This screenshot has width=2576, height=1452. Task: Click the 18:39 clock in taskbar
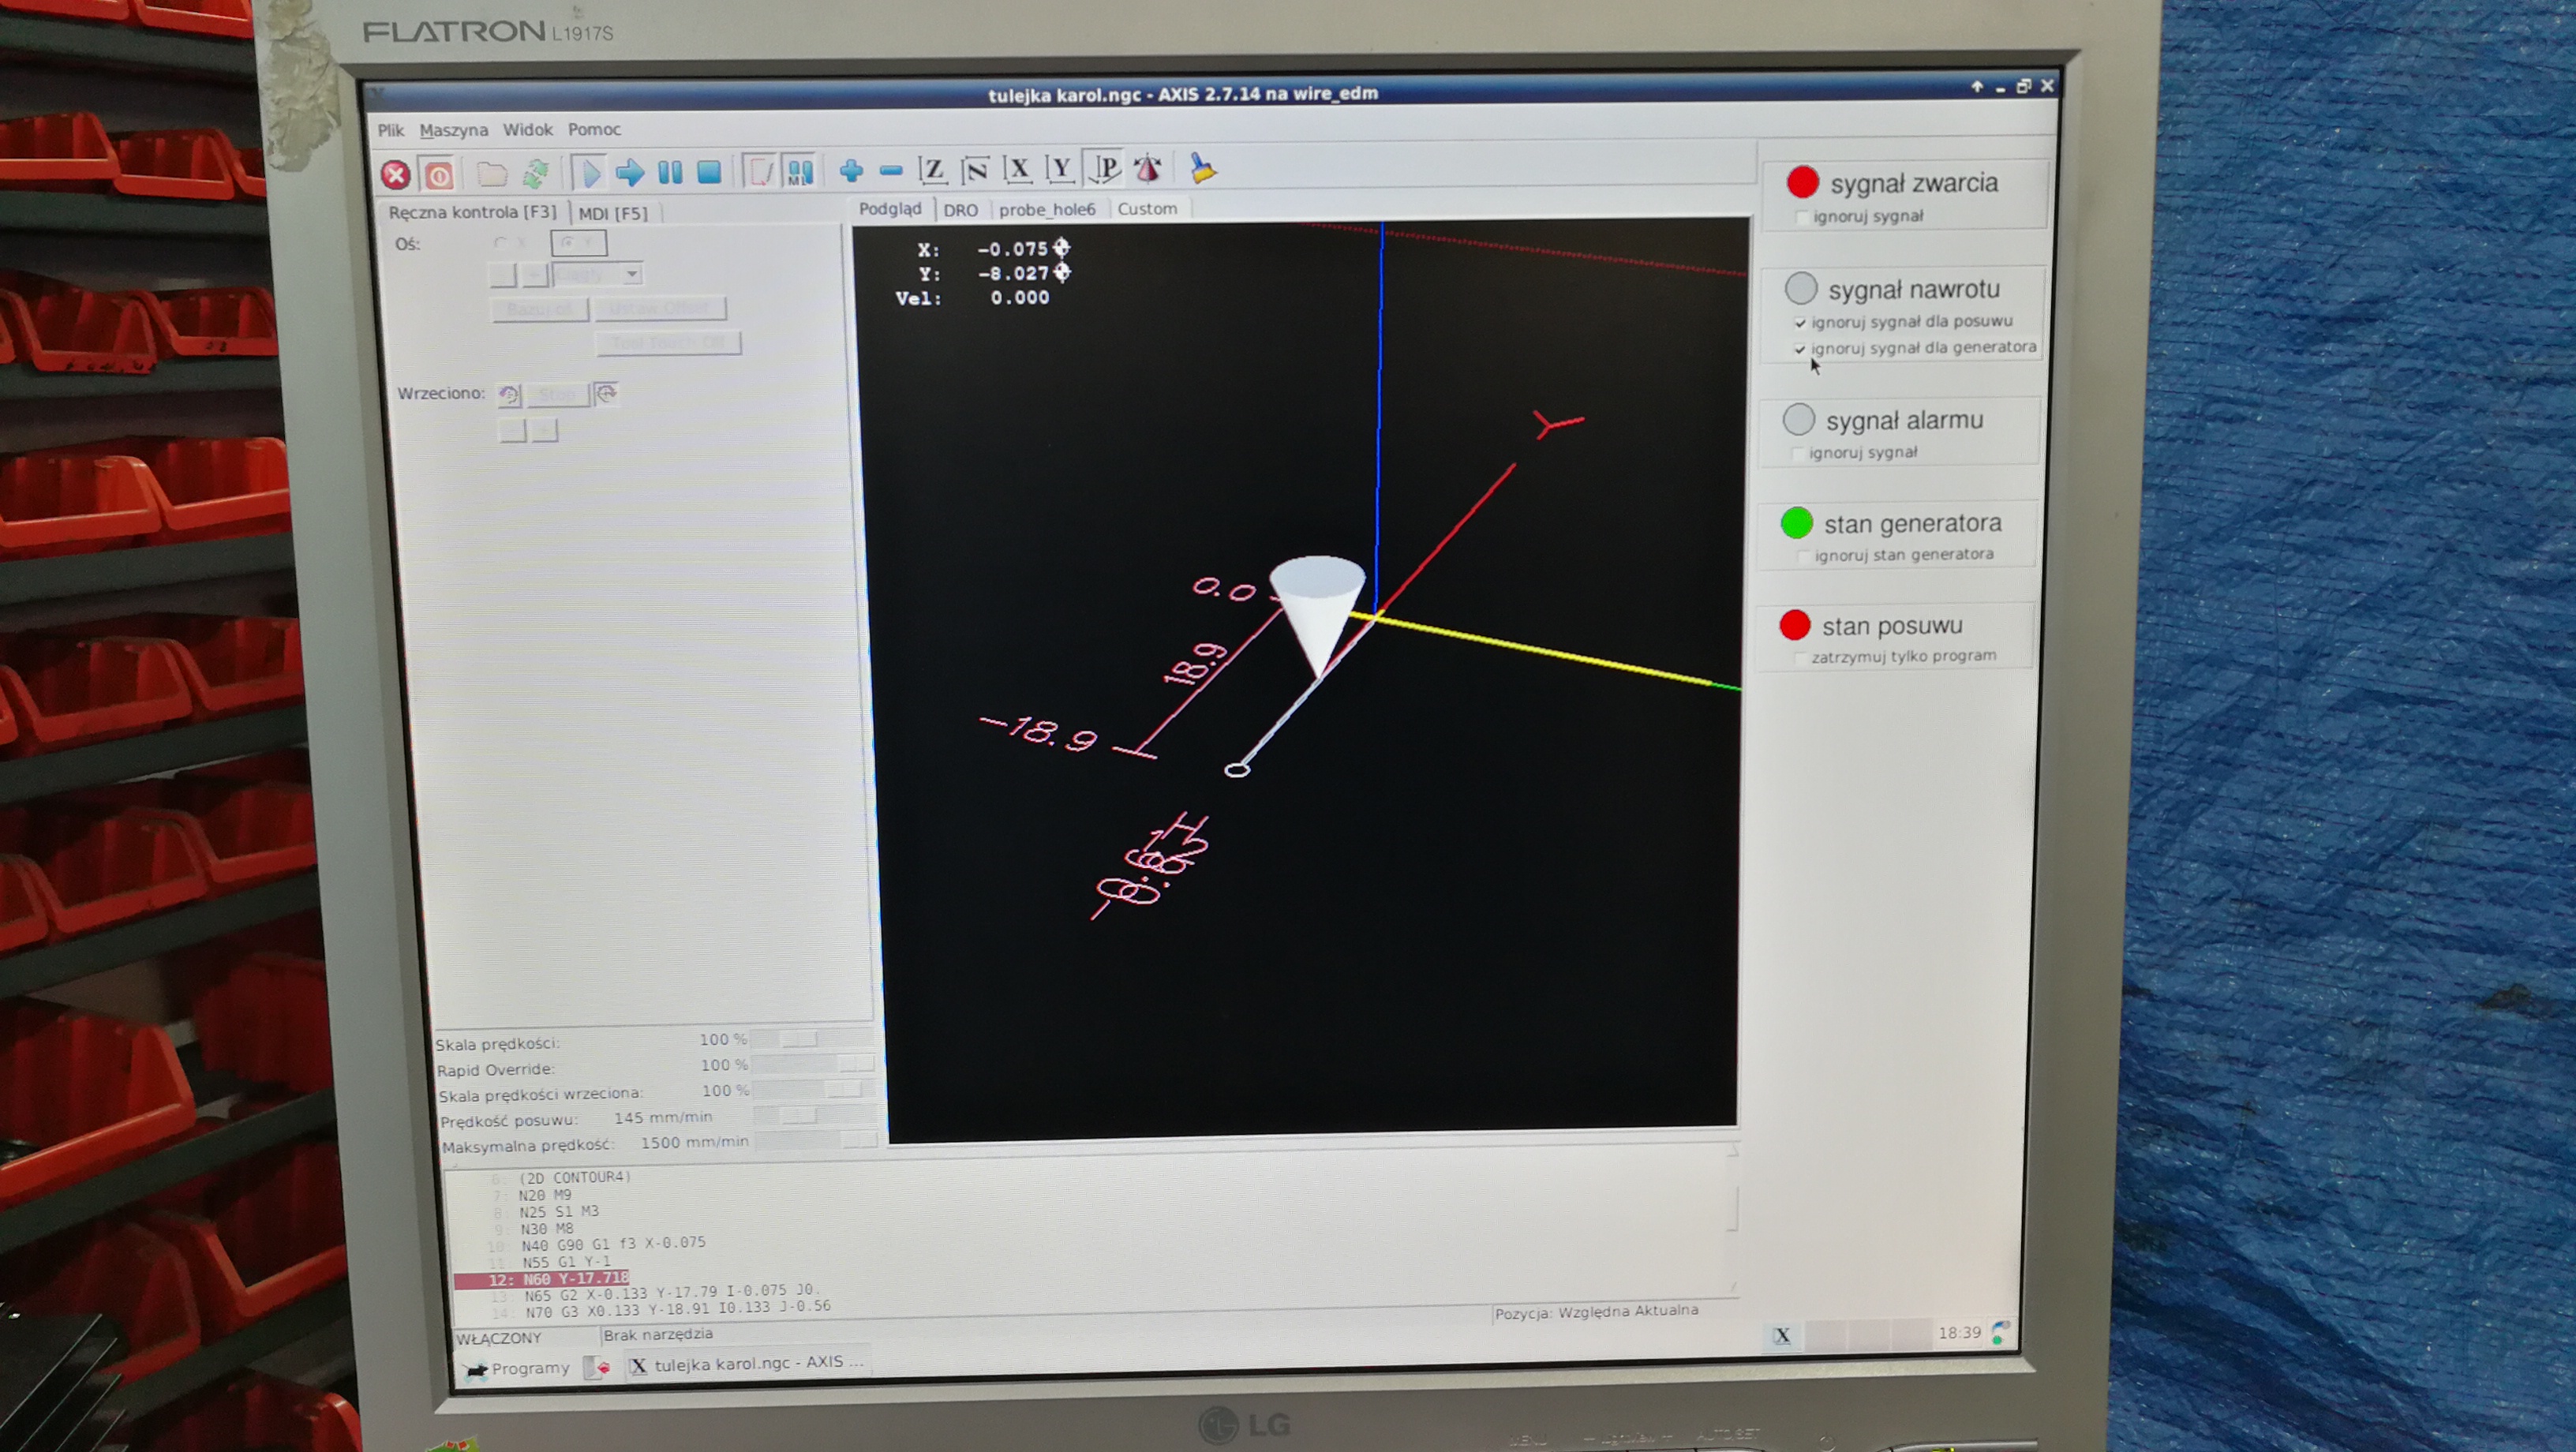pos(1959,1333)
